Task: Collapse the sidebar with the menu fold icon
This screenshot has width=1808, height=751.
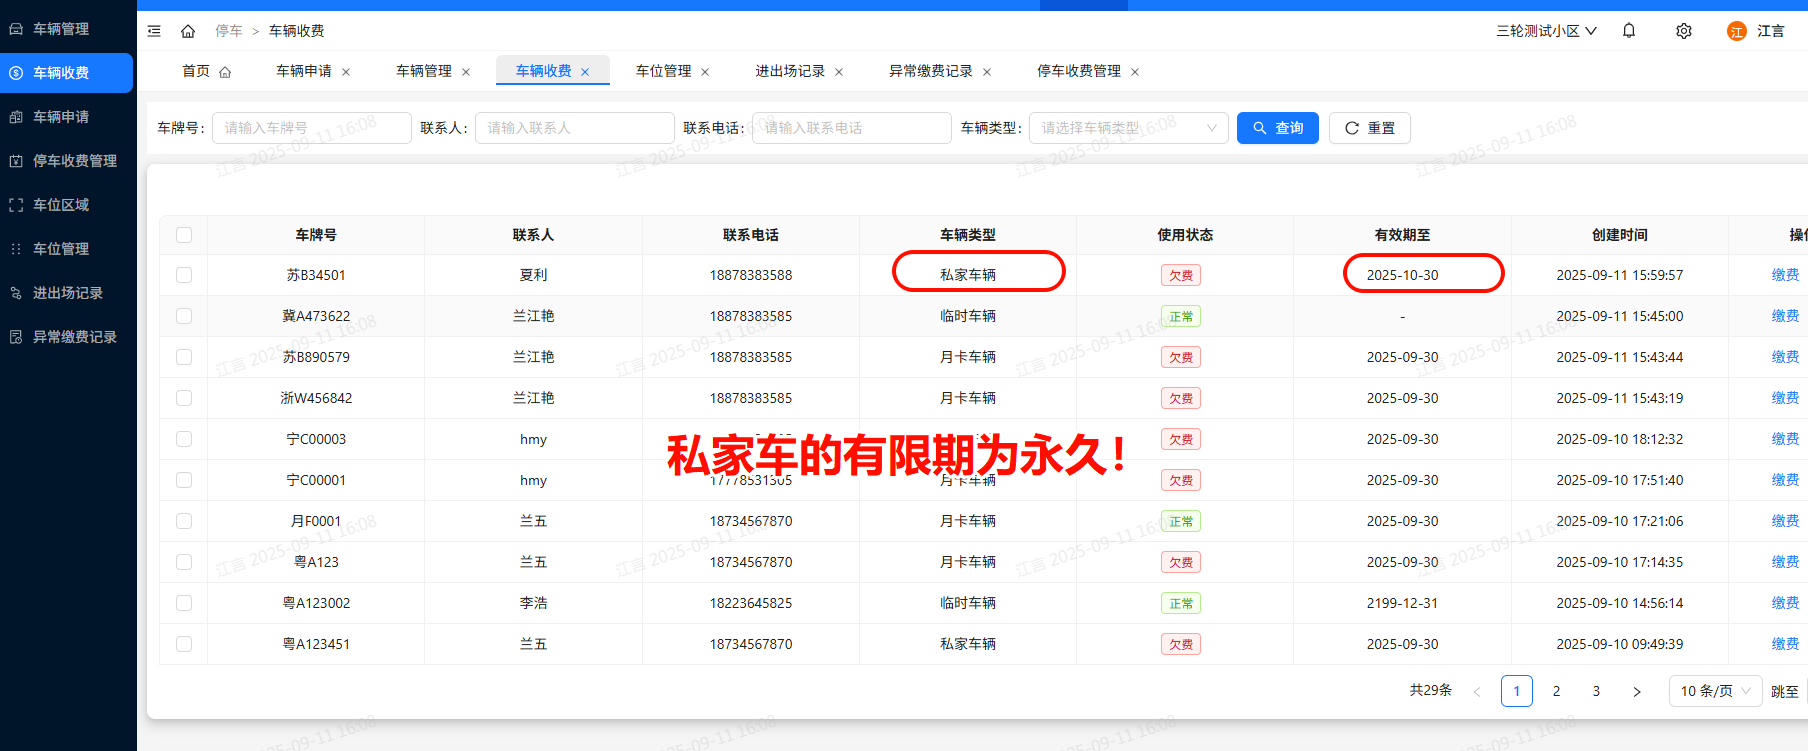Action: [x=154, y=31]
